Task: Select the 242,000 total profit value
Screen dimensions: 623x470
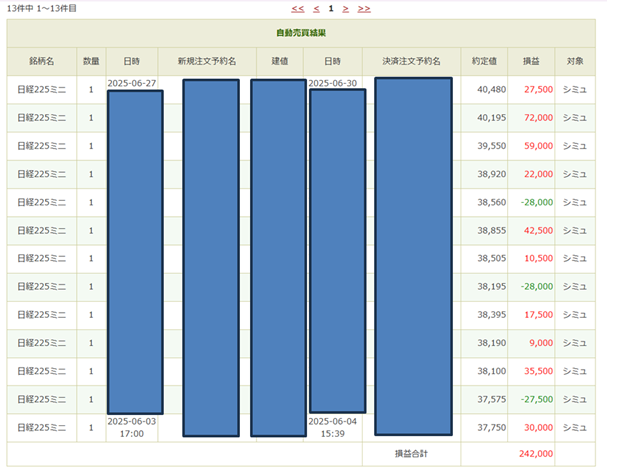Action: 536,454
